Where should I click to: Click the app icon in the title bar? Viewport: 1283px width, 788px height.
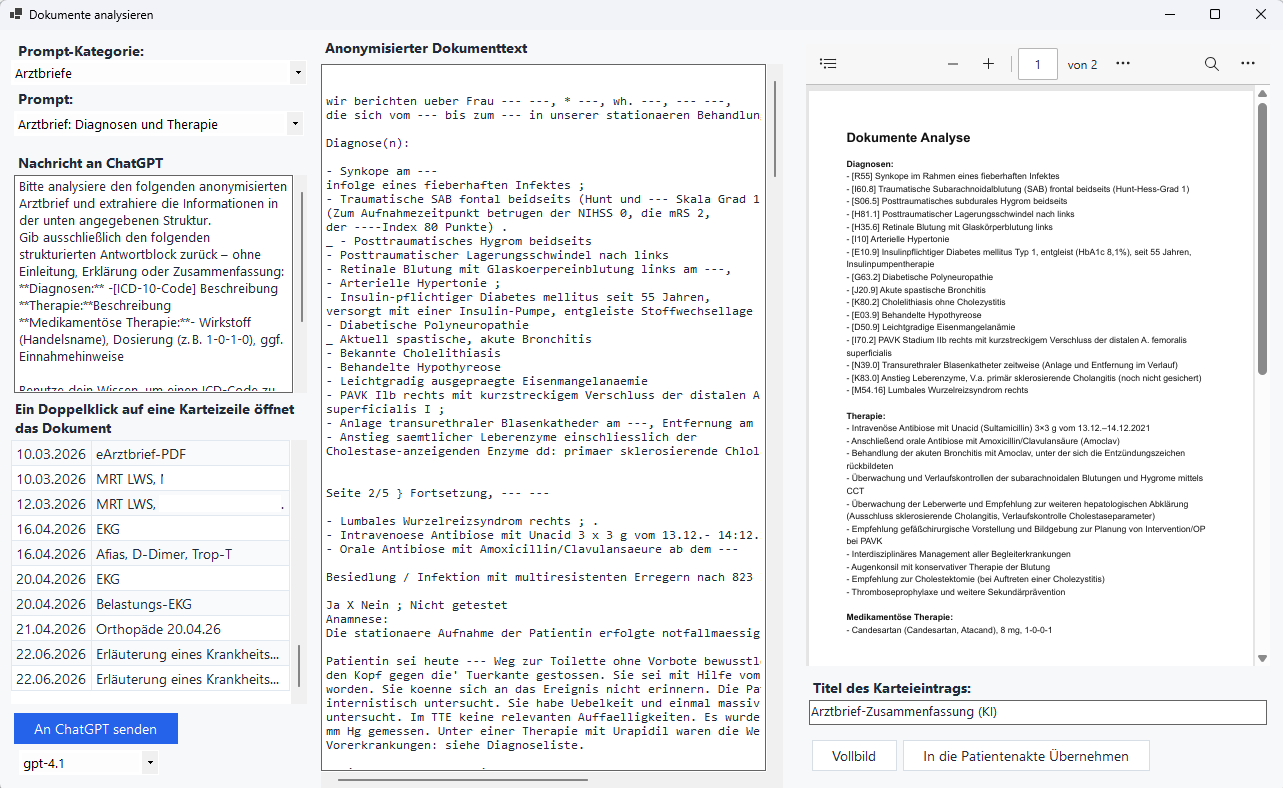point(15,15)
